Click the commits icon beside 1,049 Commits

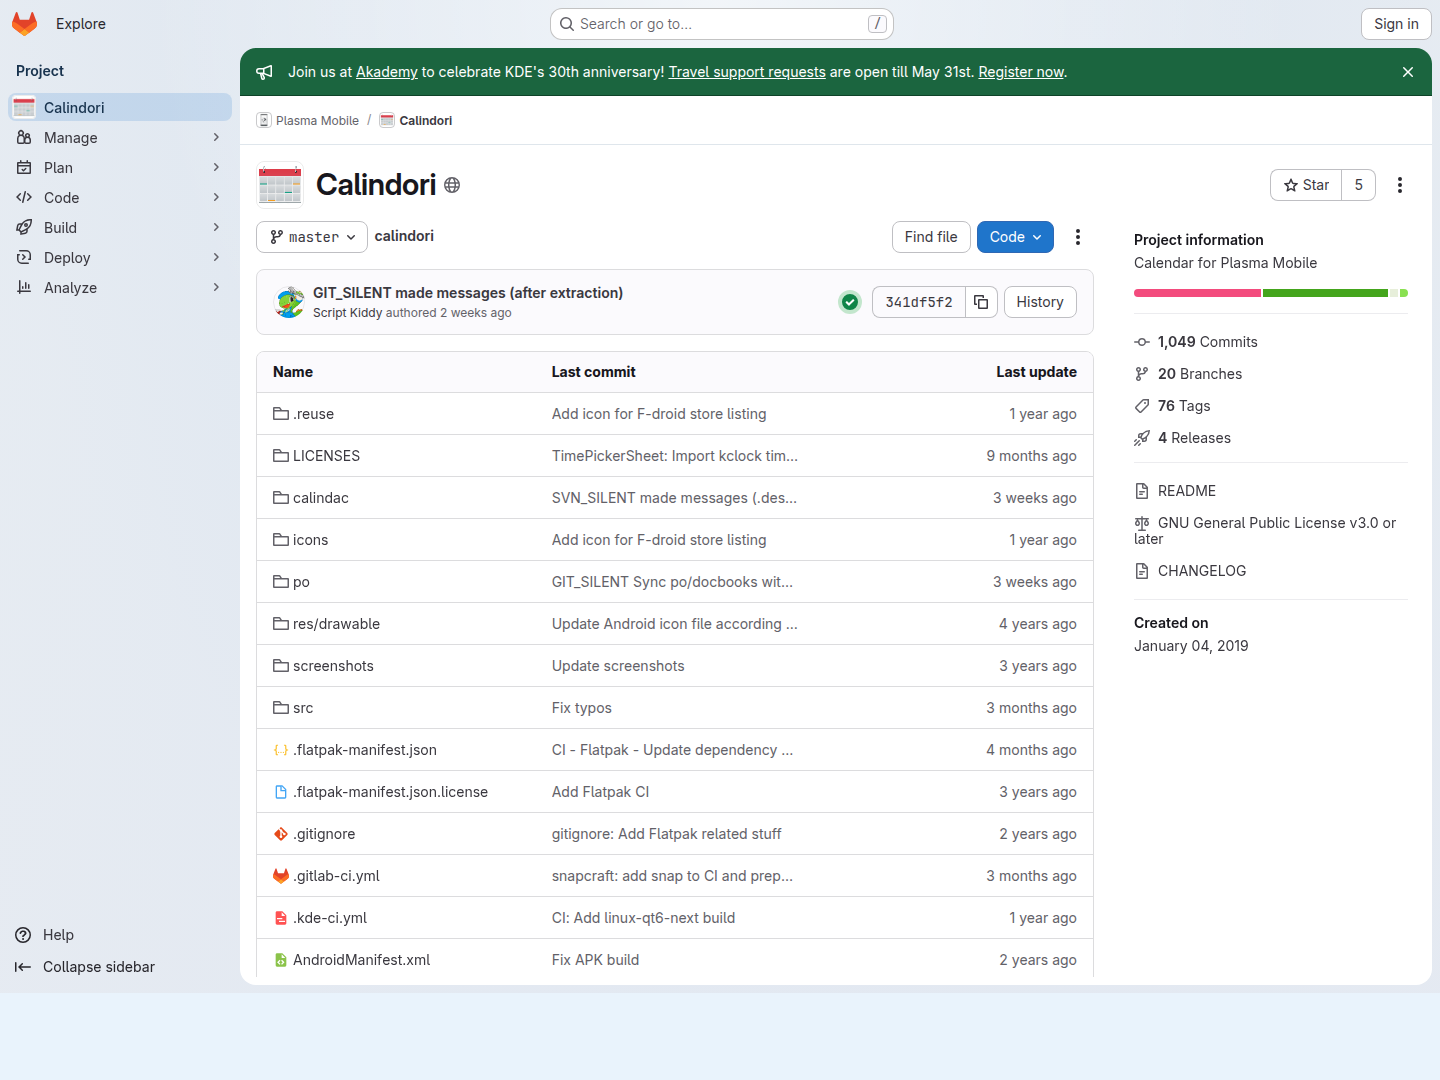coord(1142,342)
